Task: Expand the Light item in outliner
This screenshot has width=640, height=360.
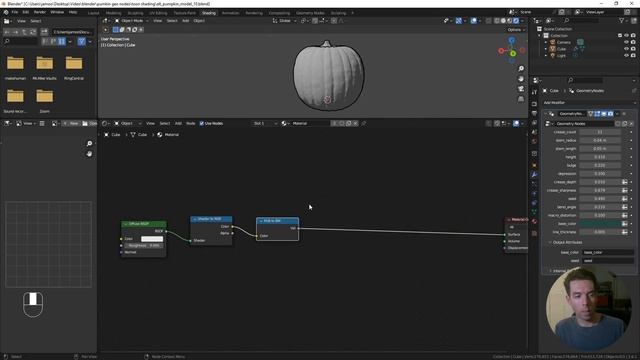Action: [x=546, y=55]
